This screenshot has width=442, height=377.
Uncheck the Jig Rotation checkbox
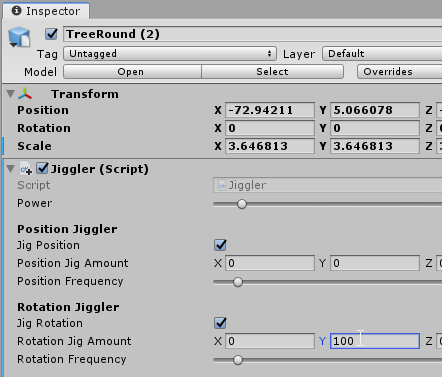[x=220, y=323]
